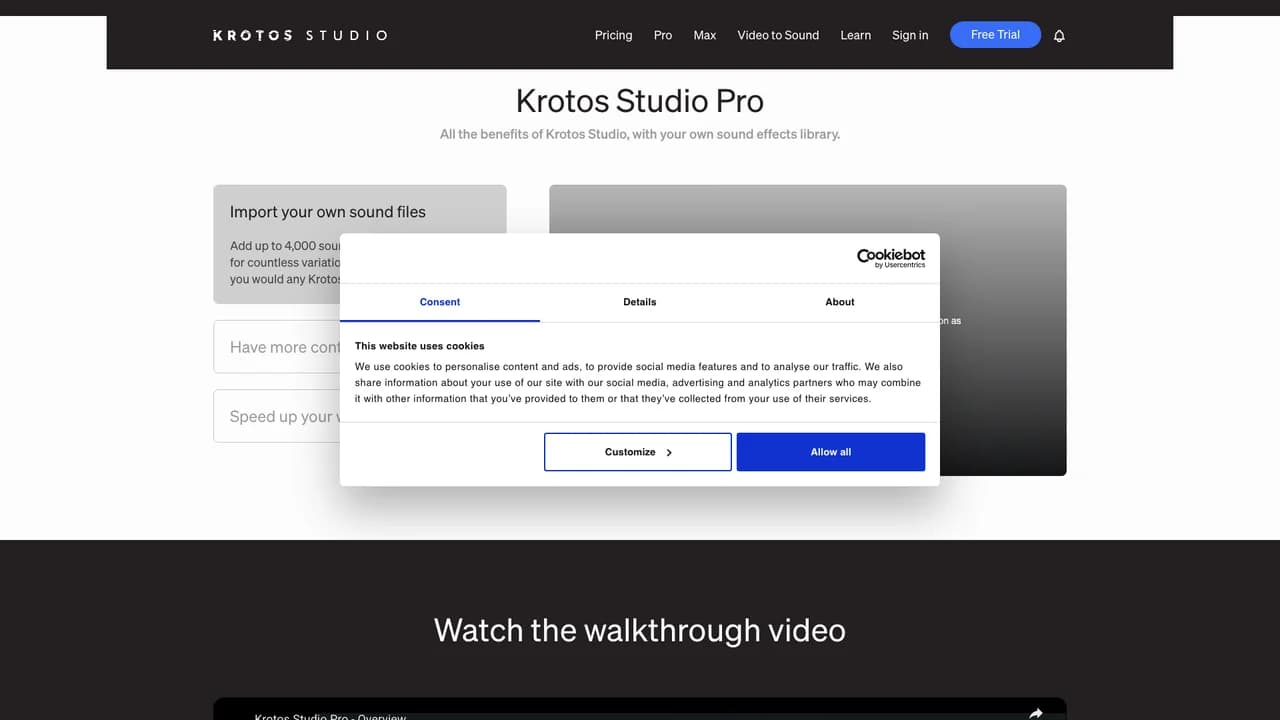Image resolution: width=1280 pixels, height=720 pixels.
Task: Click the walkthrough video title text
Action: tap(330, 716)
